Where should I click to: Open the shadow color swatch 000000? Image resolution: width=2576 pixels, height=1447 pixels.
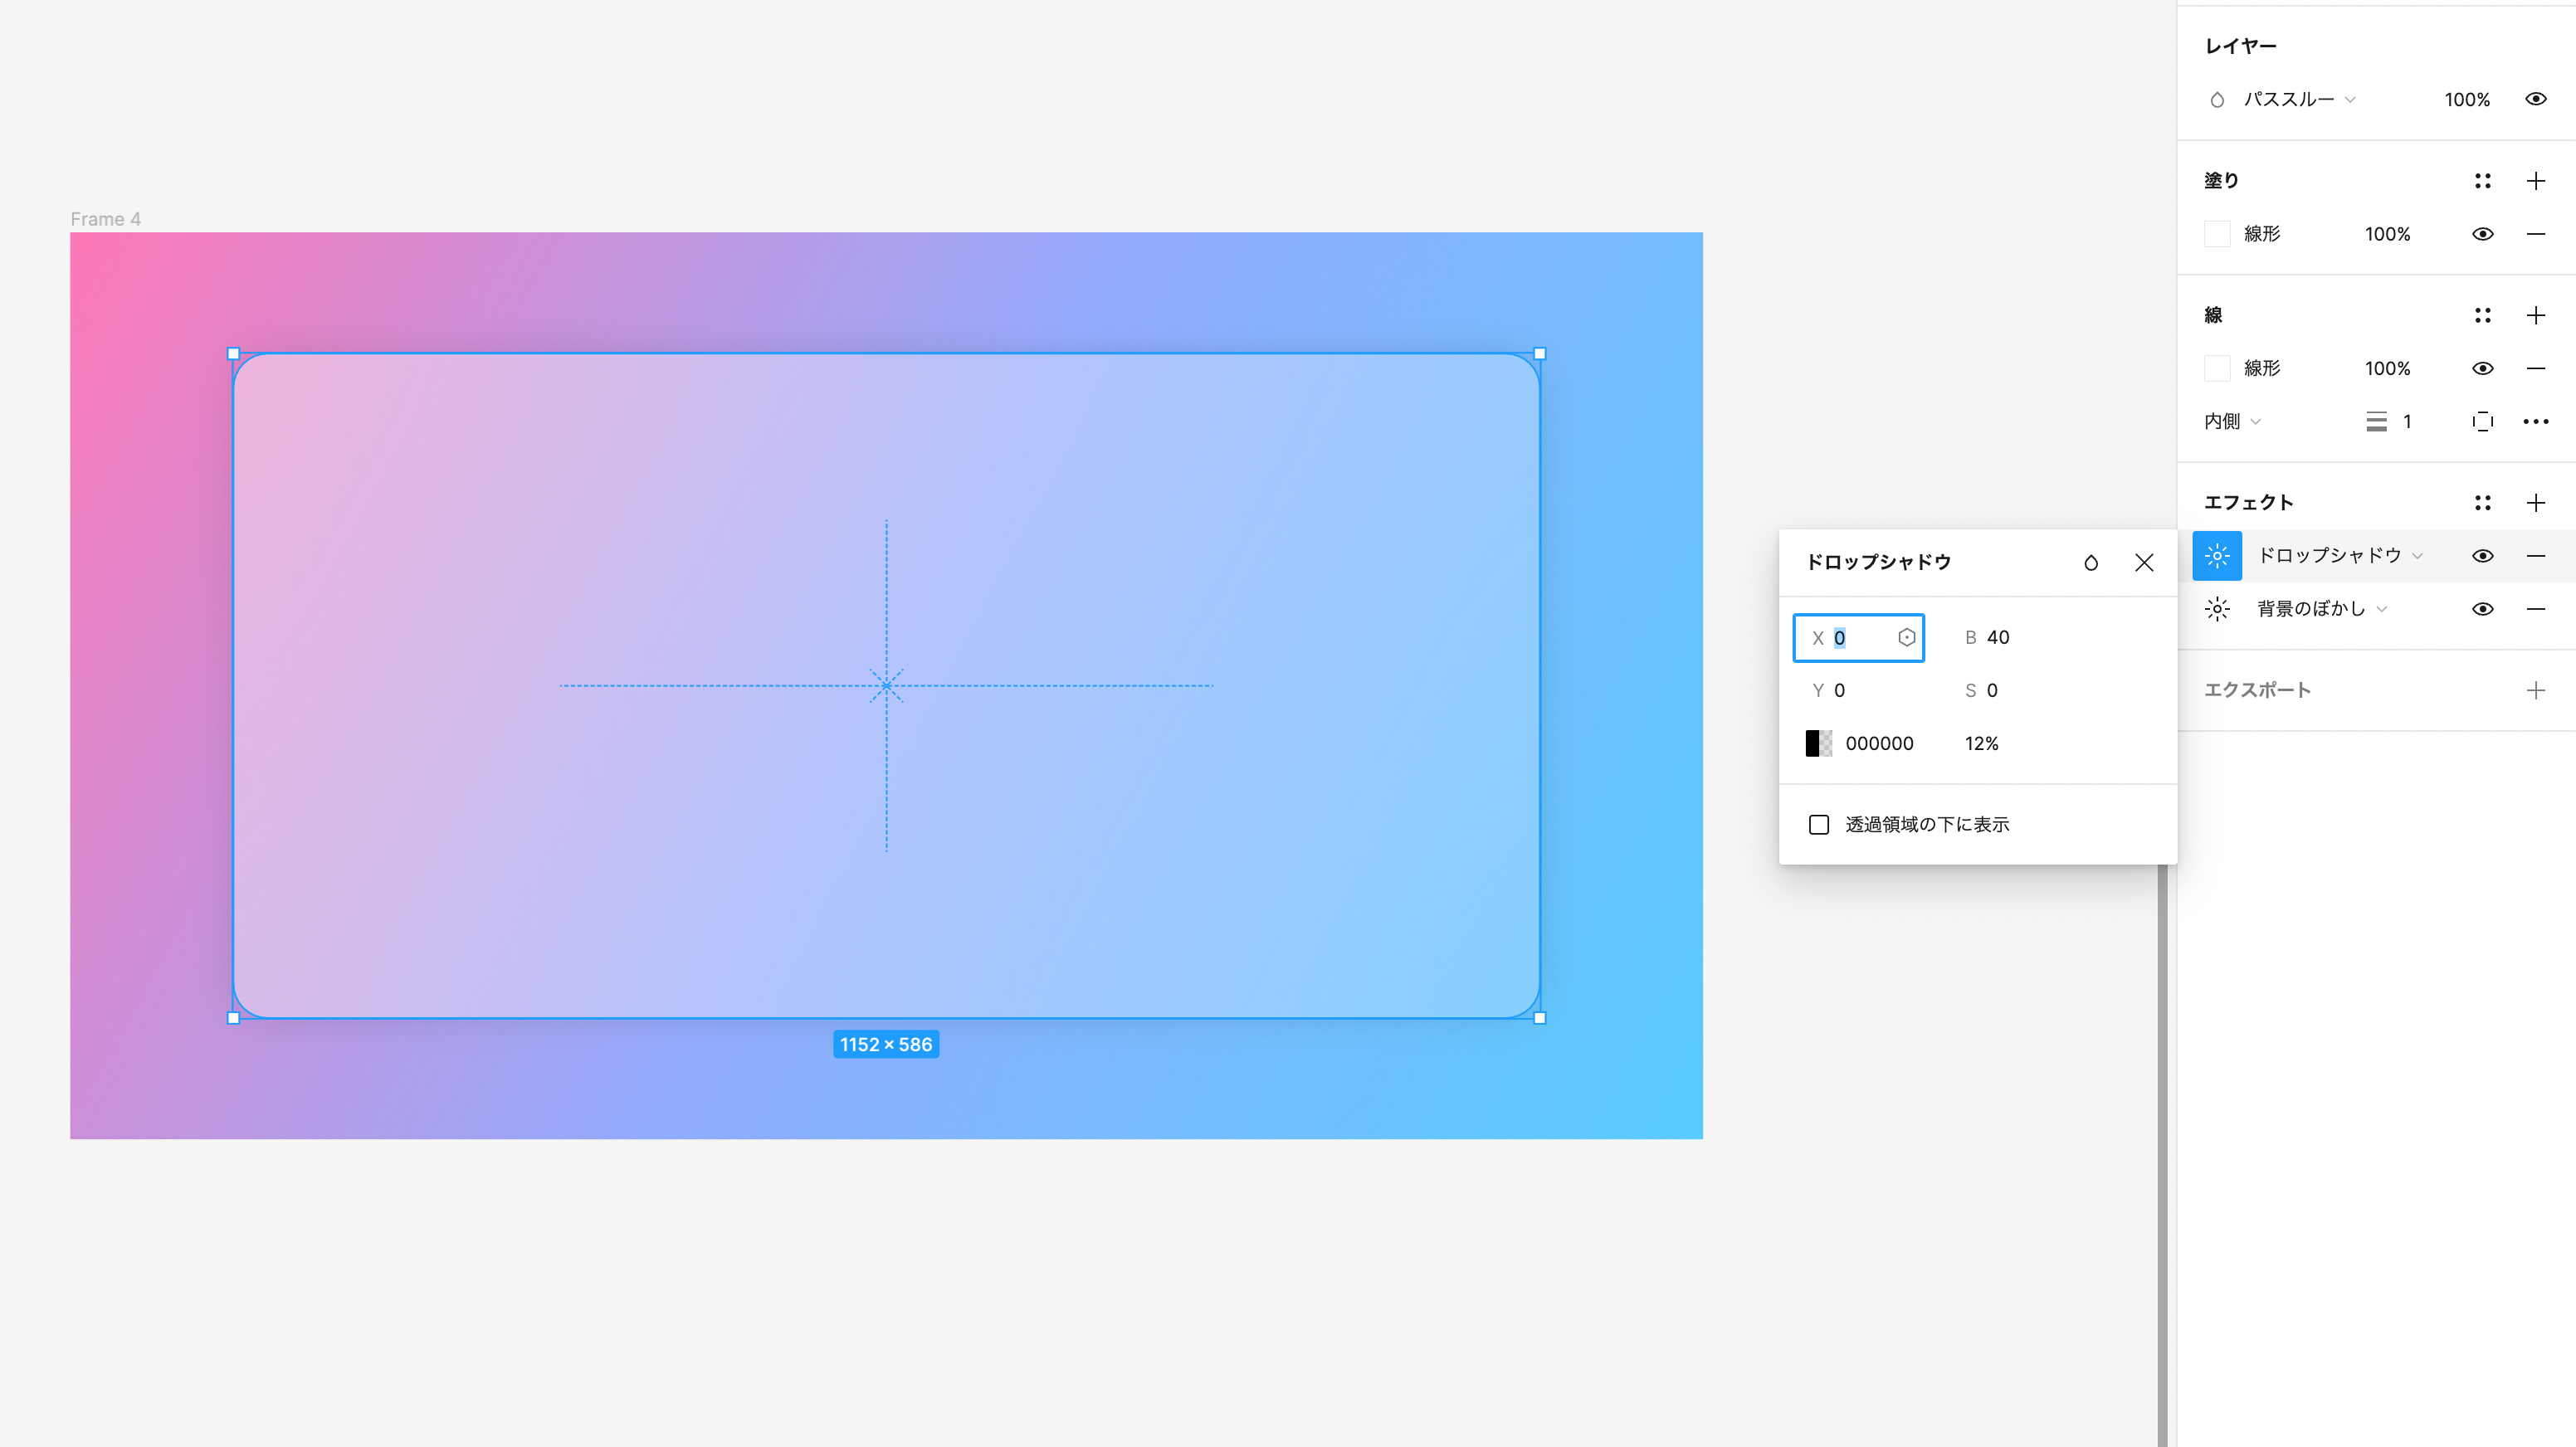click(x=1818, y=744)
